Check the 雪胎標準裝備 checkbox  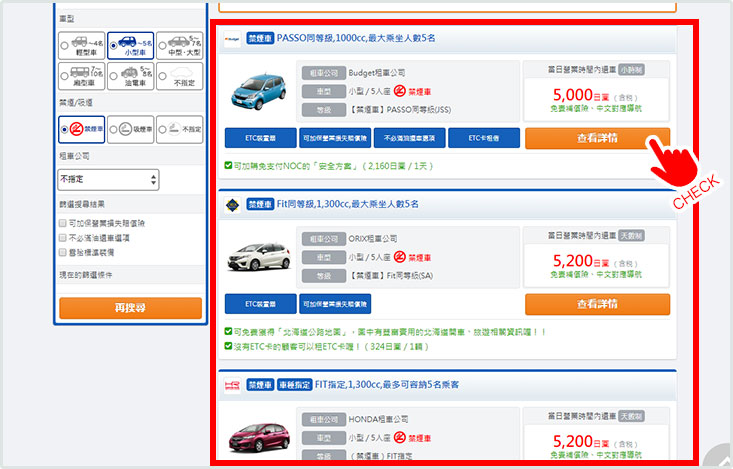pyautogui.click(x=63, y=253)
